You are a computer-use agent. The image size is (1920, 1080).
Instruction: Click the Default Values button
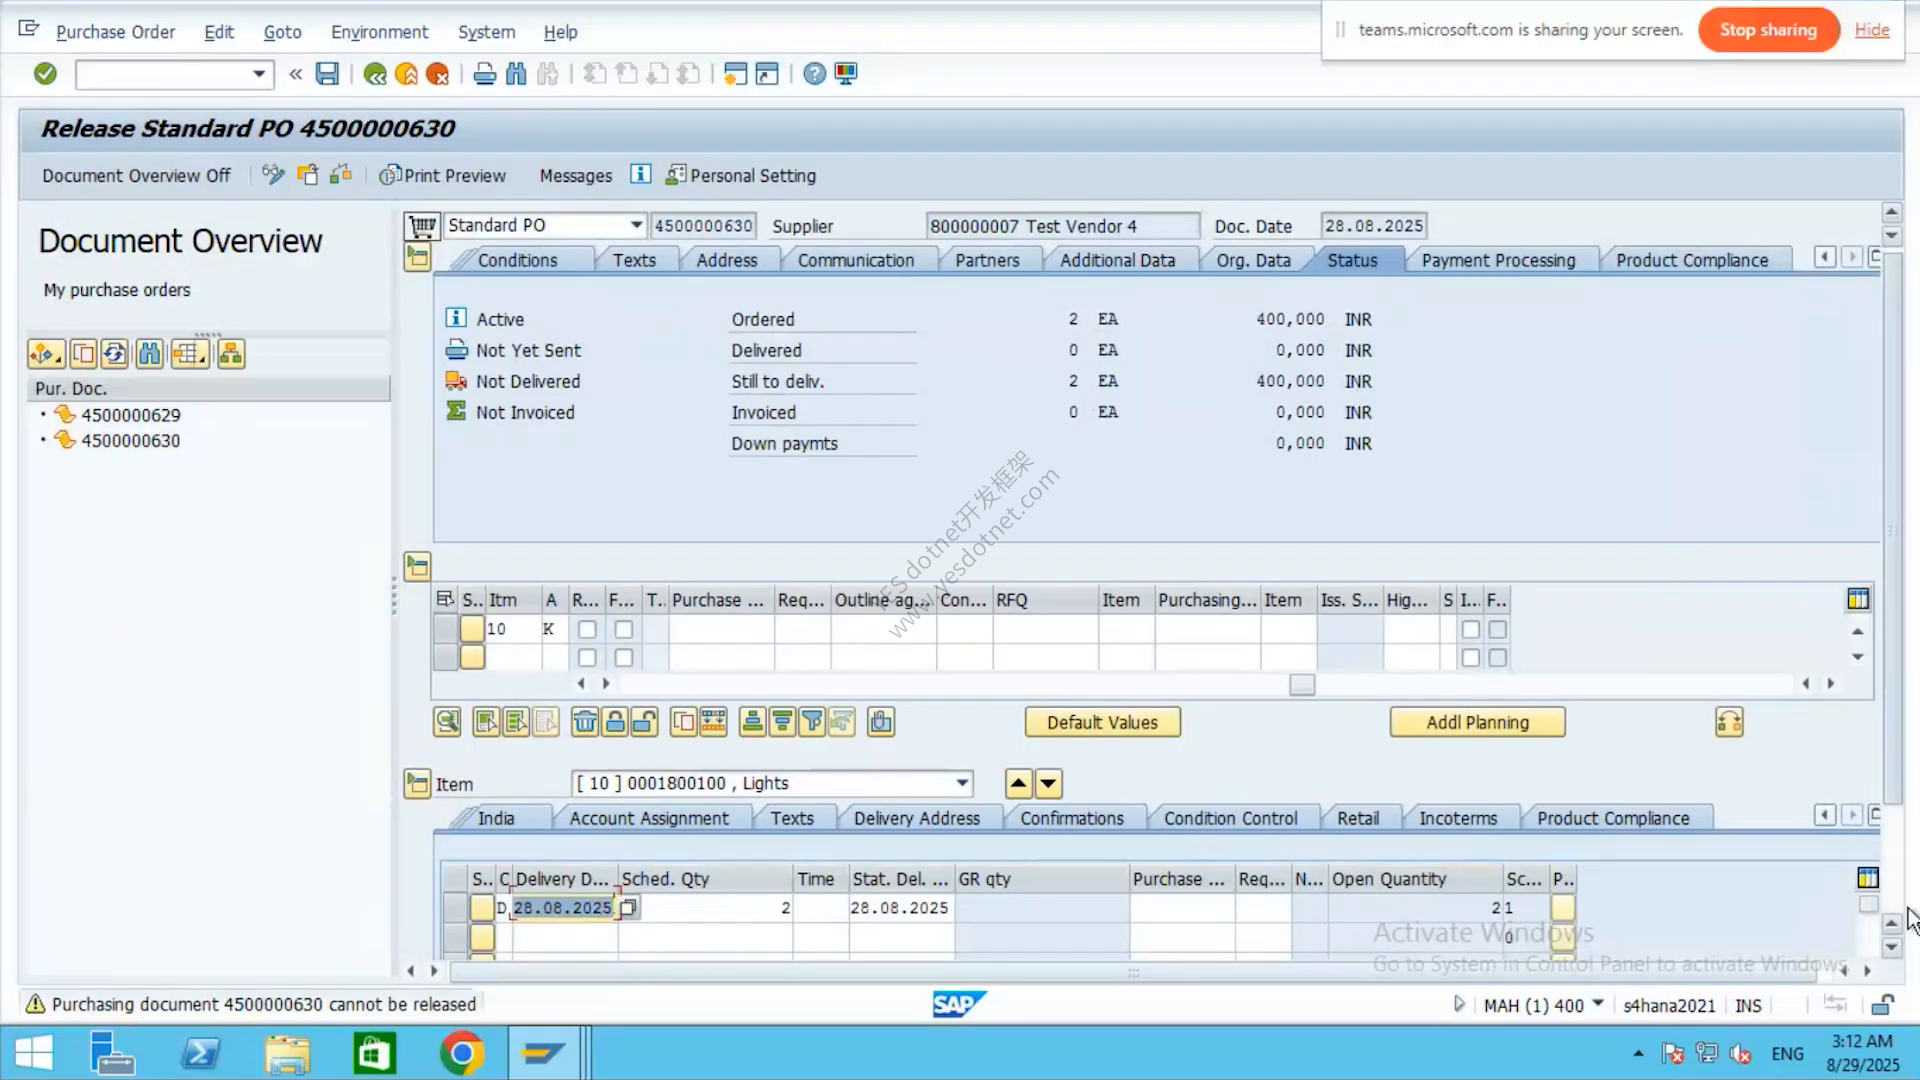1102,722
